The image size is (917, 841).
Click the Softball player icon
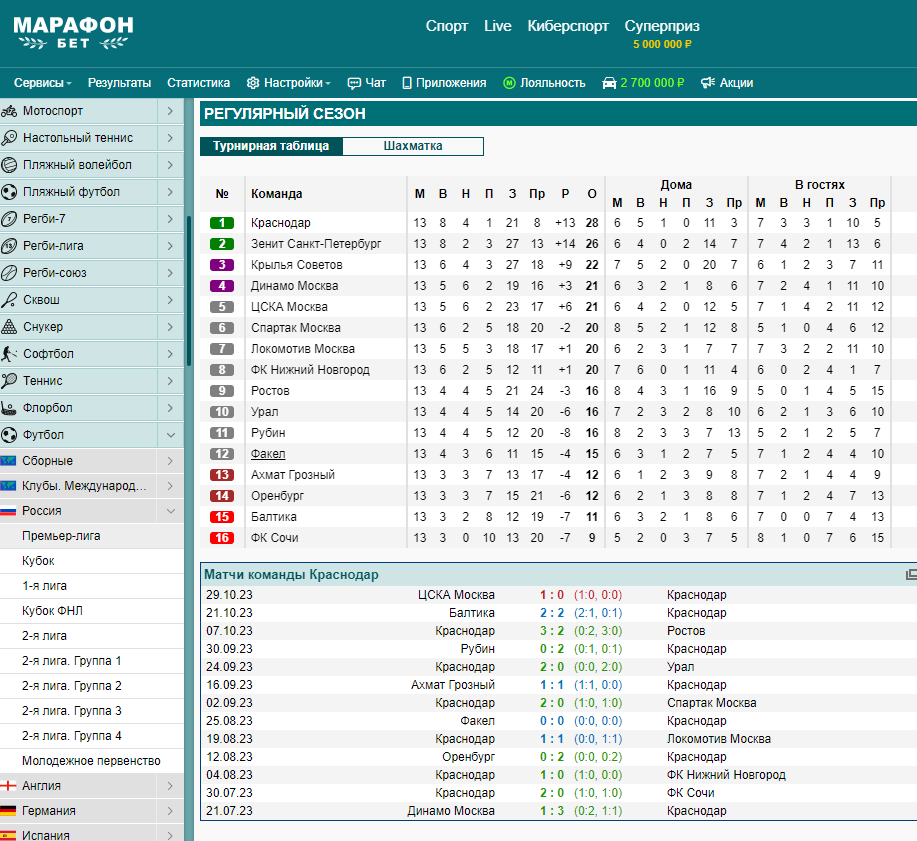9,354
